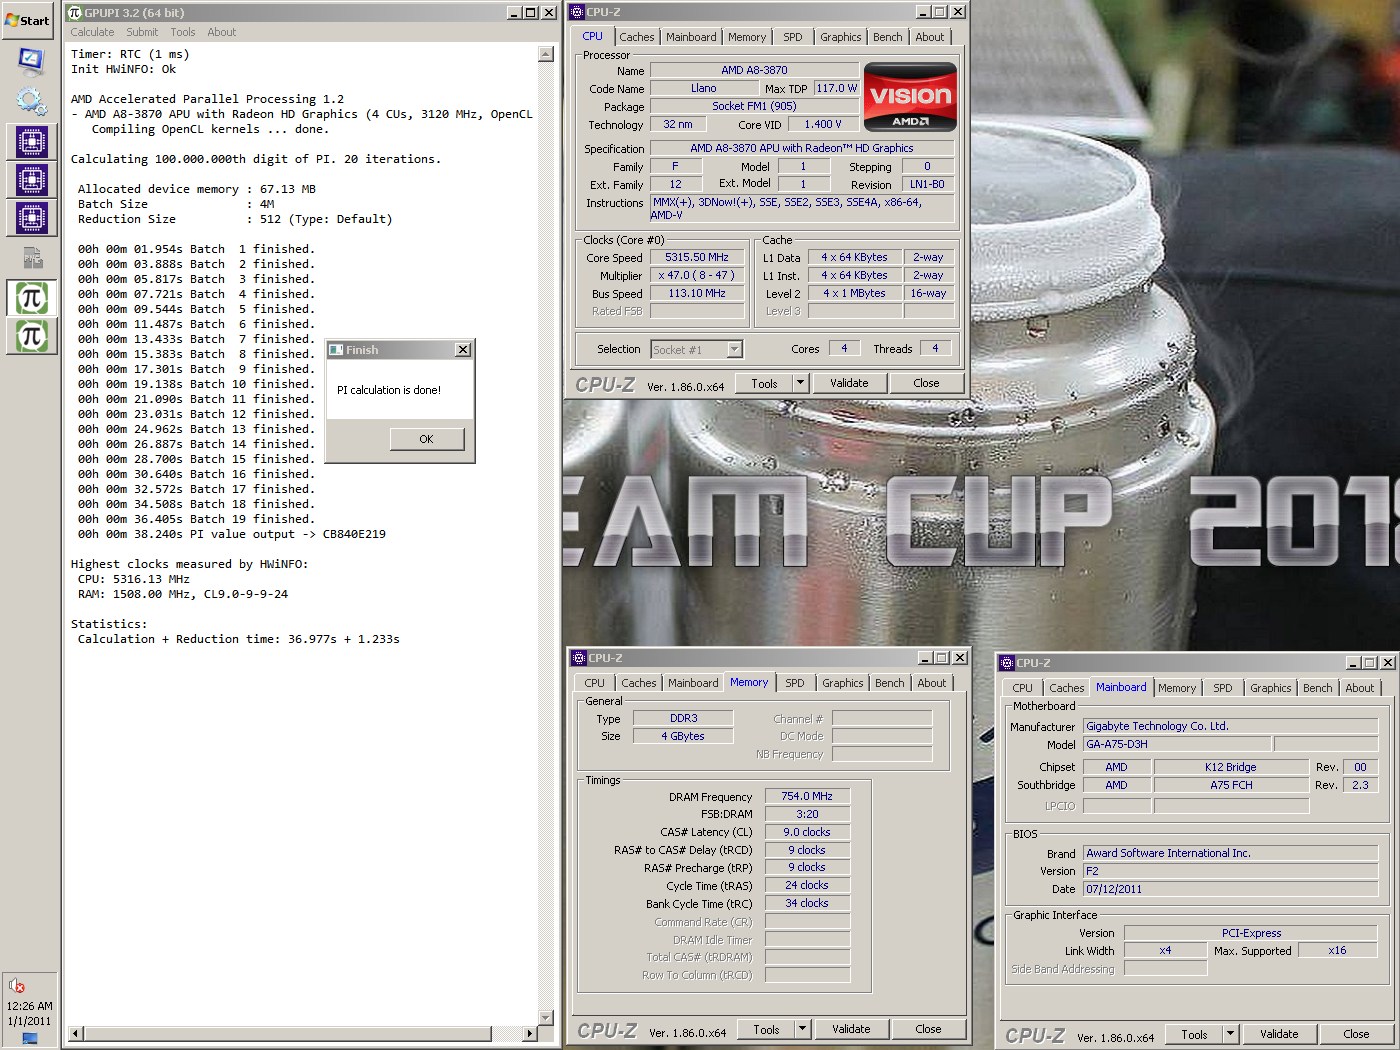Image resolution: width=1400 pixels, height=1050 pixels.
Task: Click title icon of CPU-Z processor window
Action: (577, 12)
